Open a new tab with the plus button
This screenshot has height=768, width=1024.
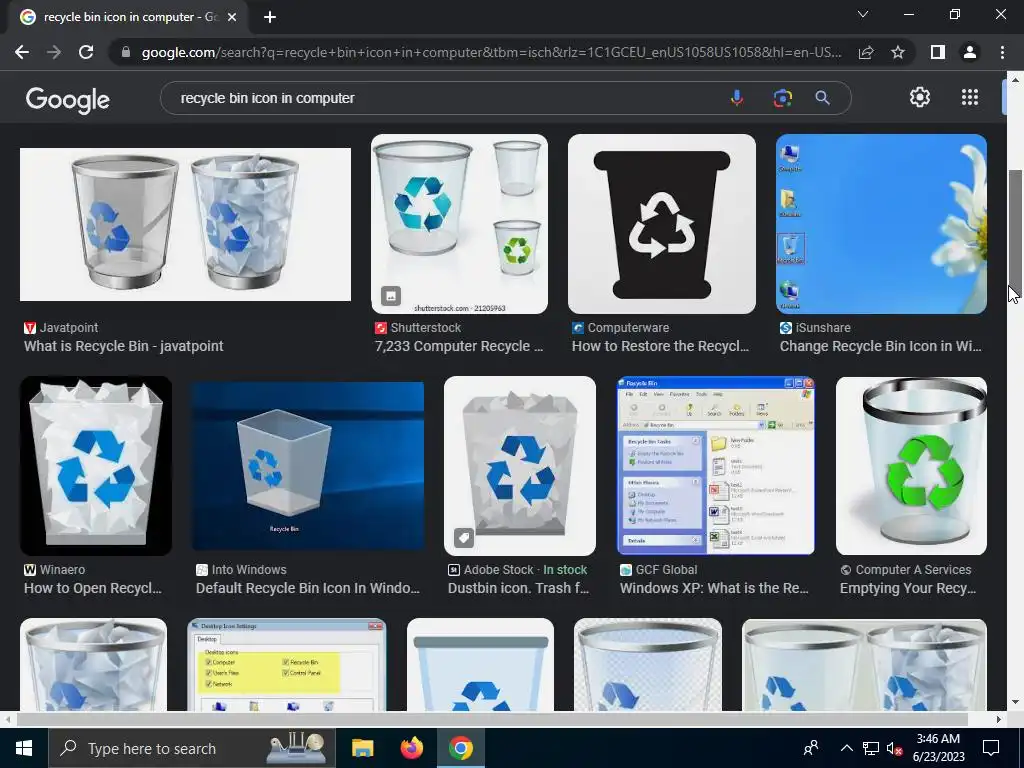point(270,18)
